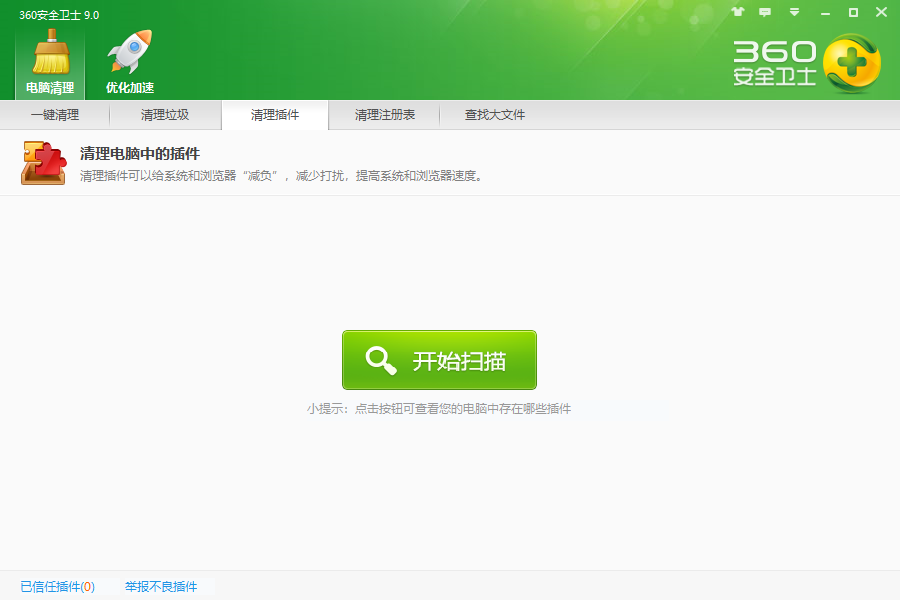Screen dimensions: 900x600
Task: Close the 360安全卫士 window
Action: 882,12
